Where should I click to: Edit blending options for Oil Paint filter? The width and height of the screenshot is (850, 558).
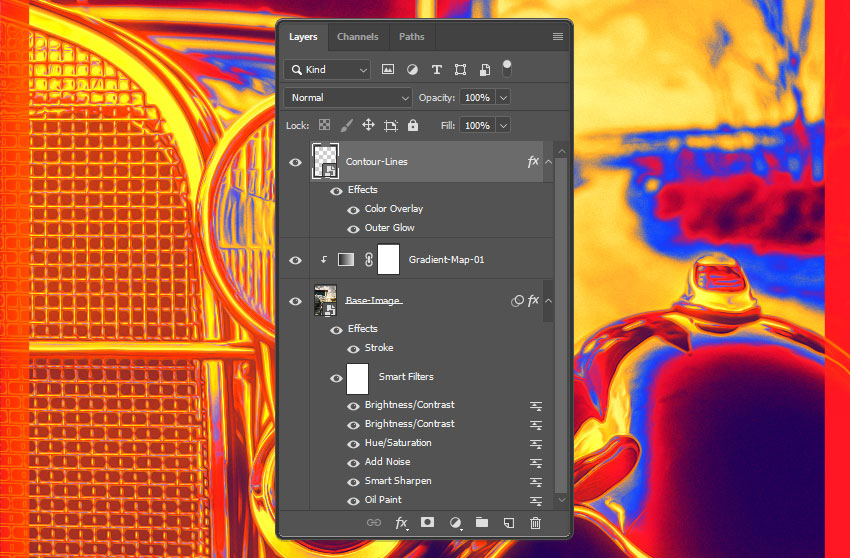point(536,501)
